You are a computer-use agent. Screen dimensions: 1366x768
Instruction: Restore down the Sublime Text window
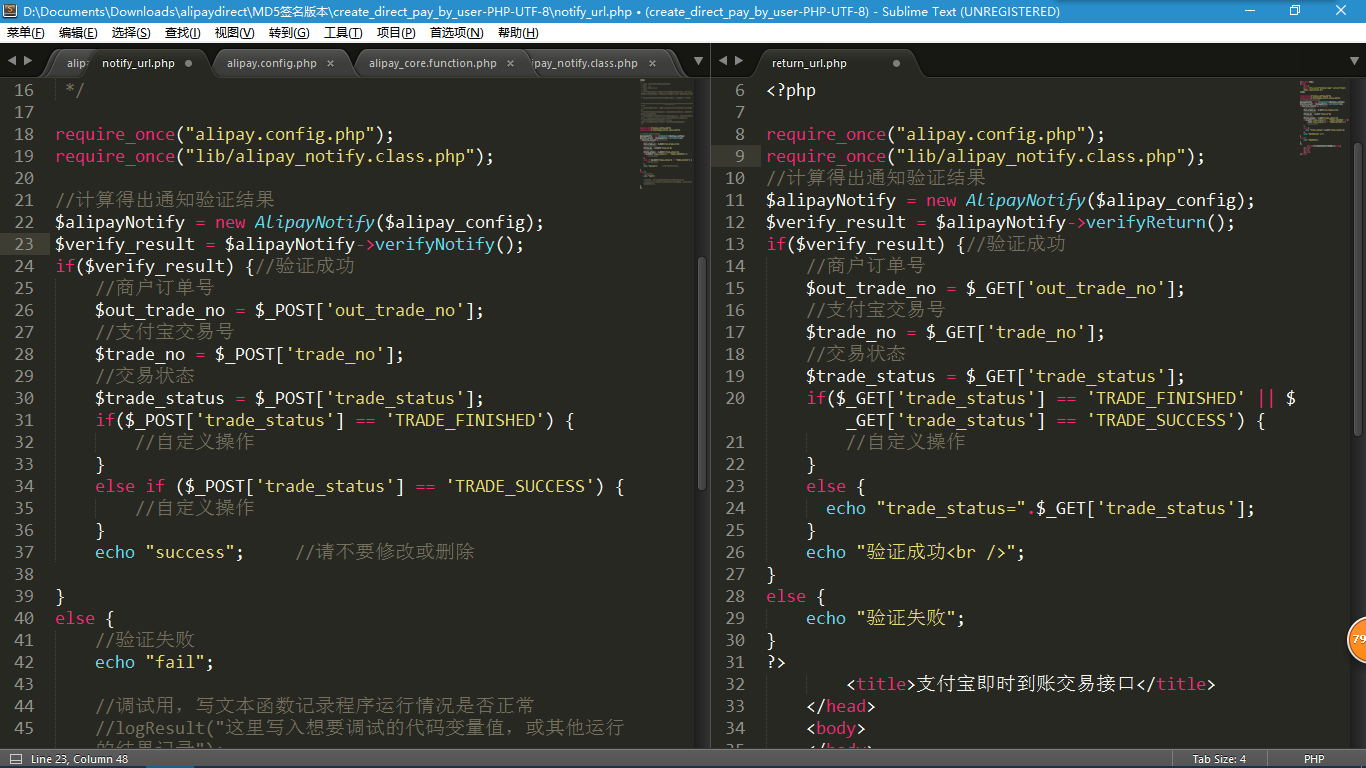(x=1295, y=11)
